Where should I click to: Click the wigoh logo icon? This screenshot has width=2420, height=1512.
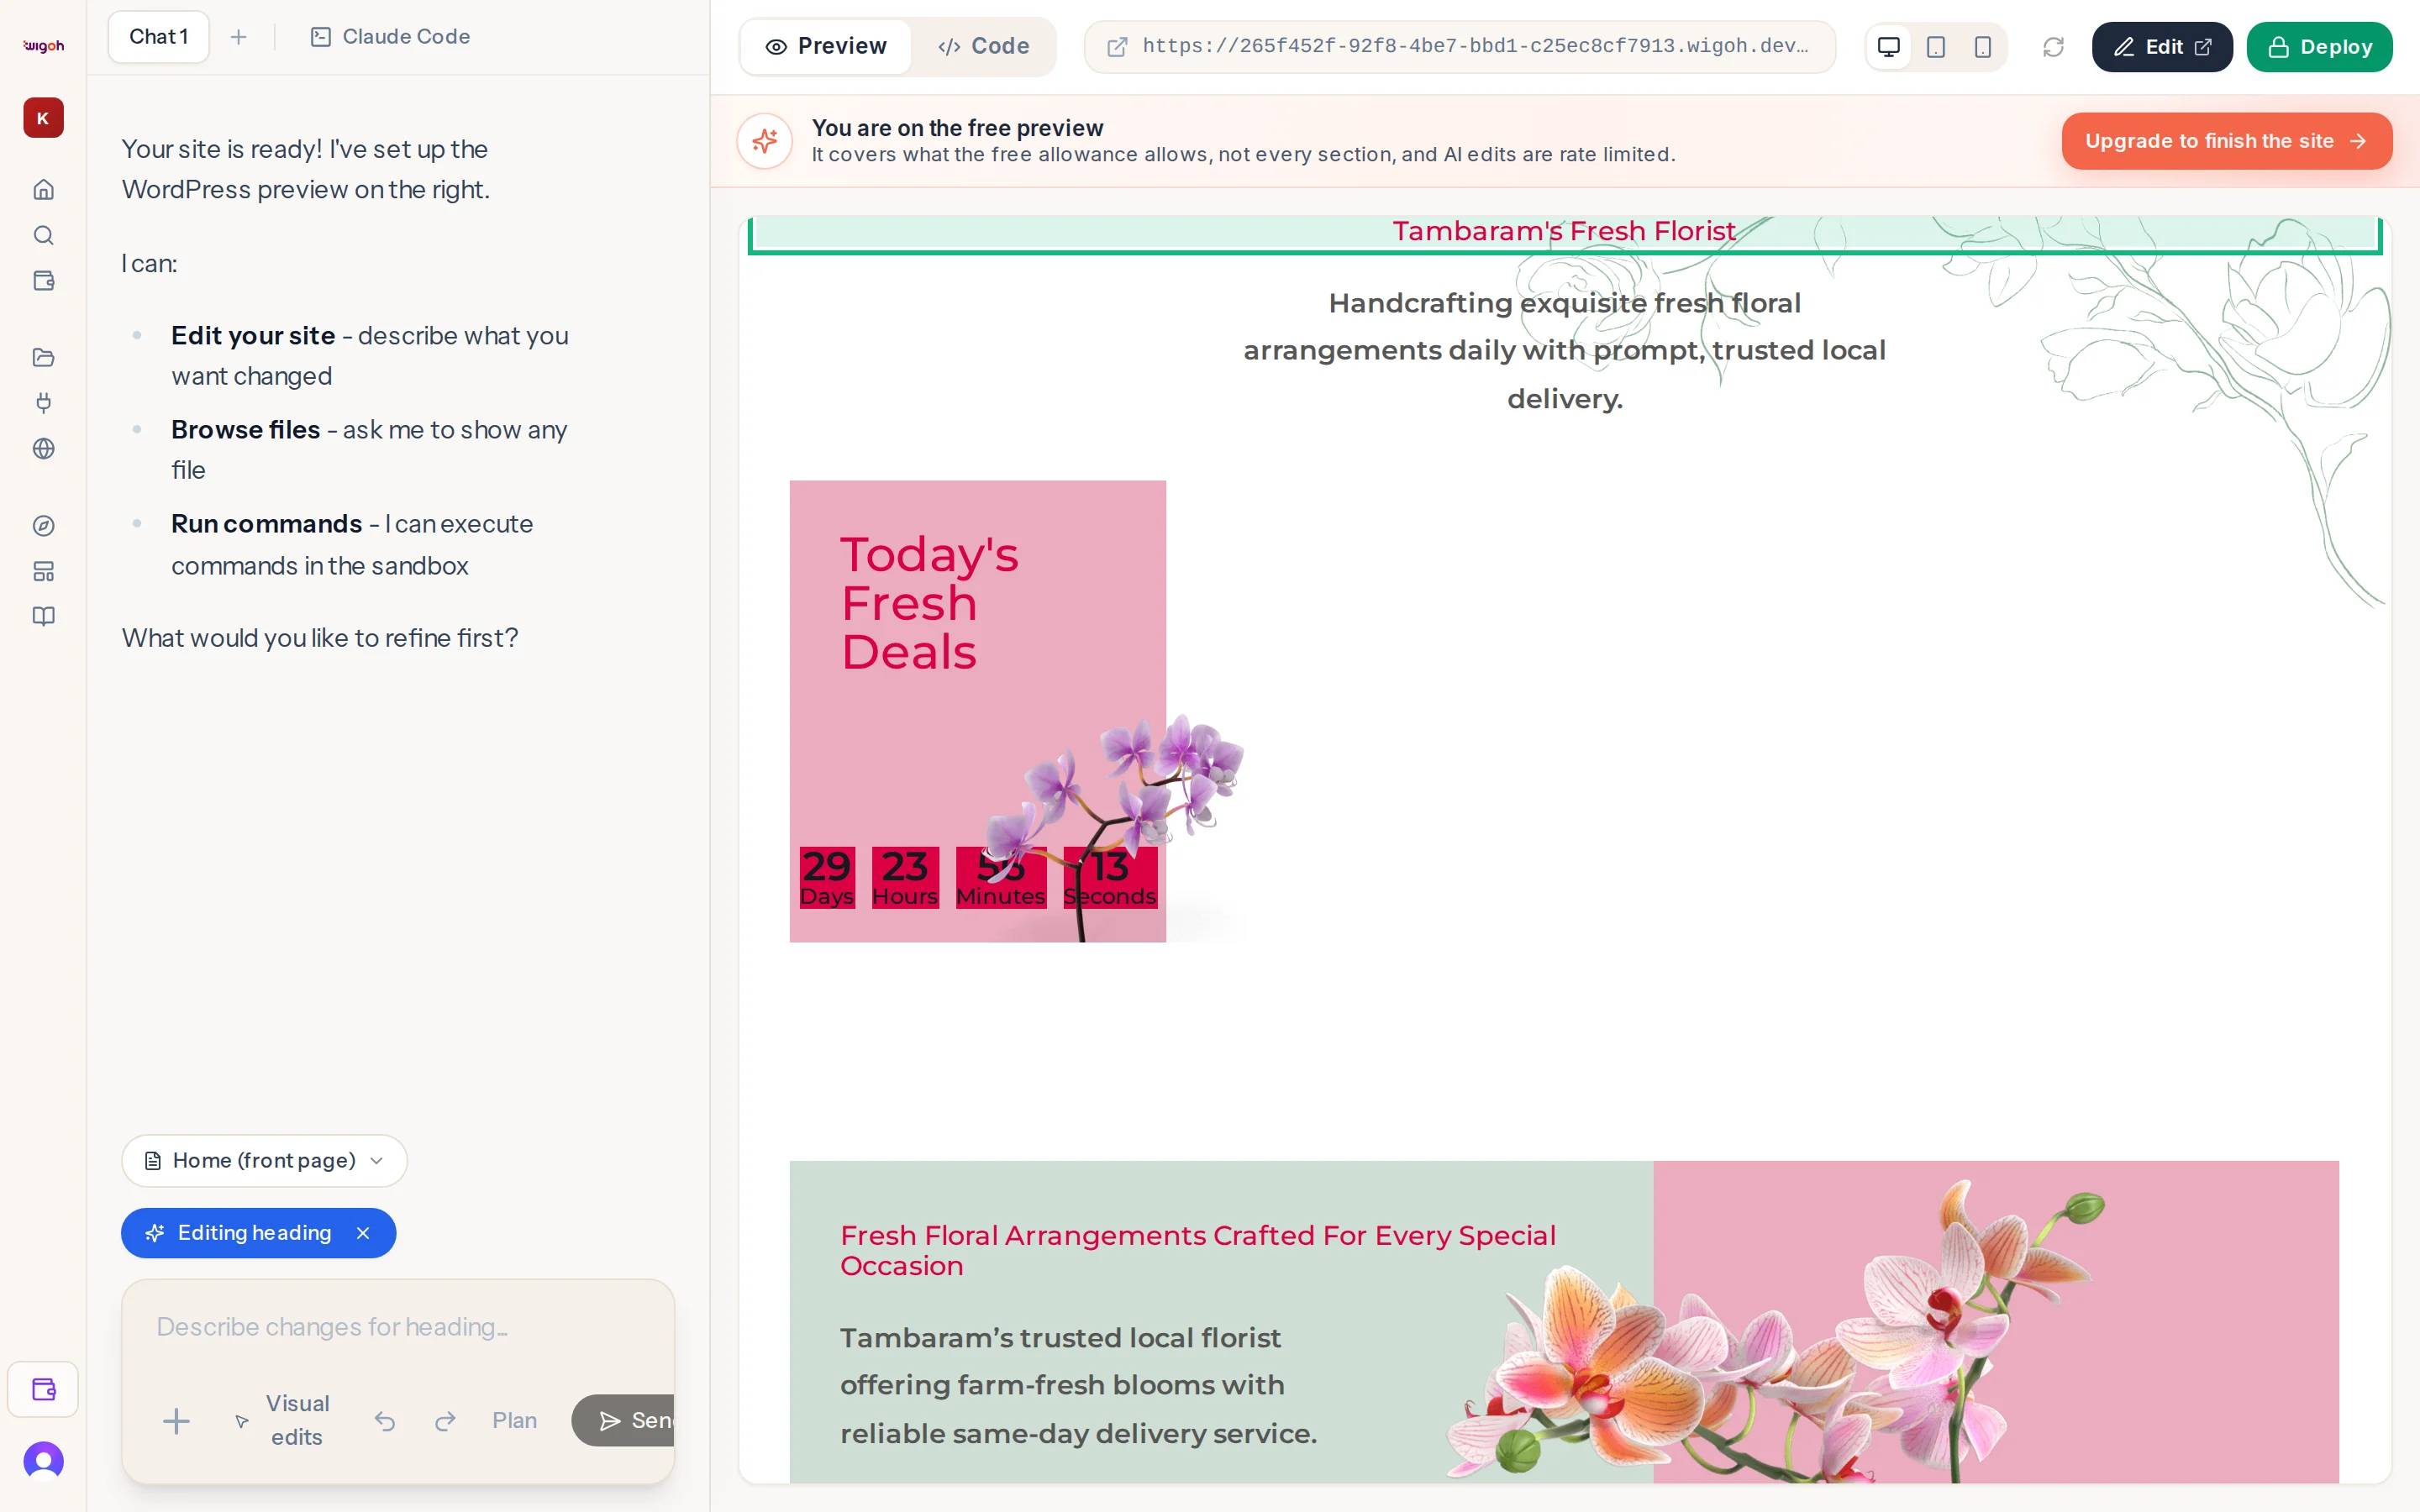[x=43, y=46]
